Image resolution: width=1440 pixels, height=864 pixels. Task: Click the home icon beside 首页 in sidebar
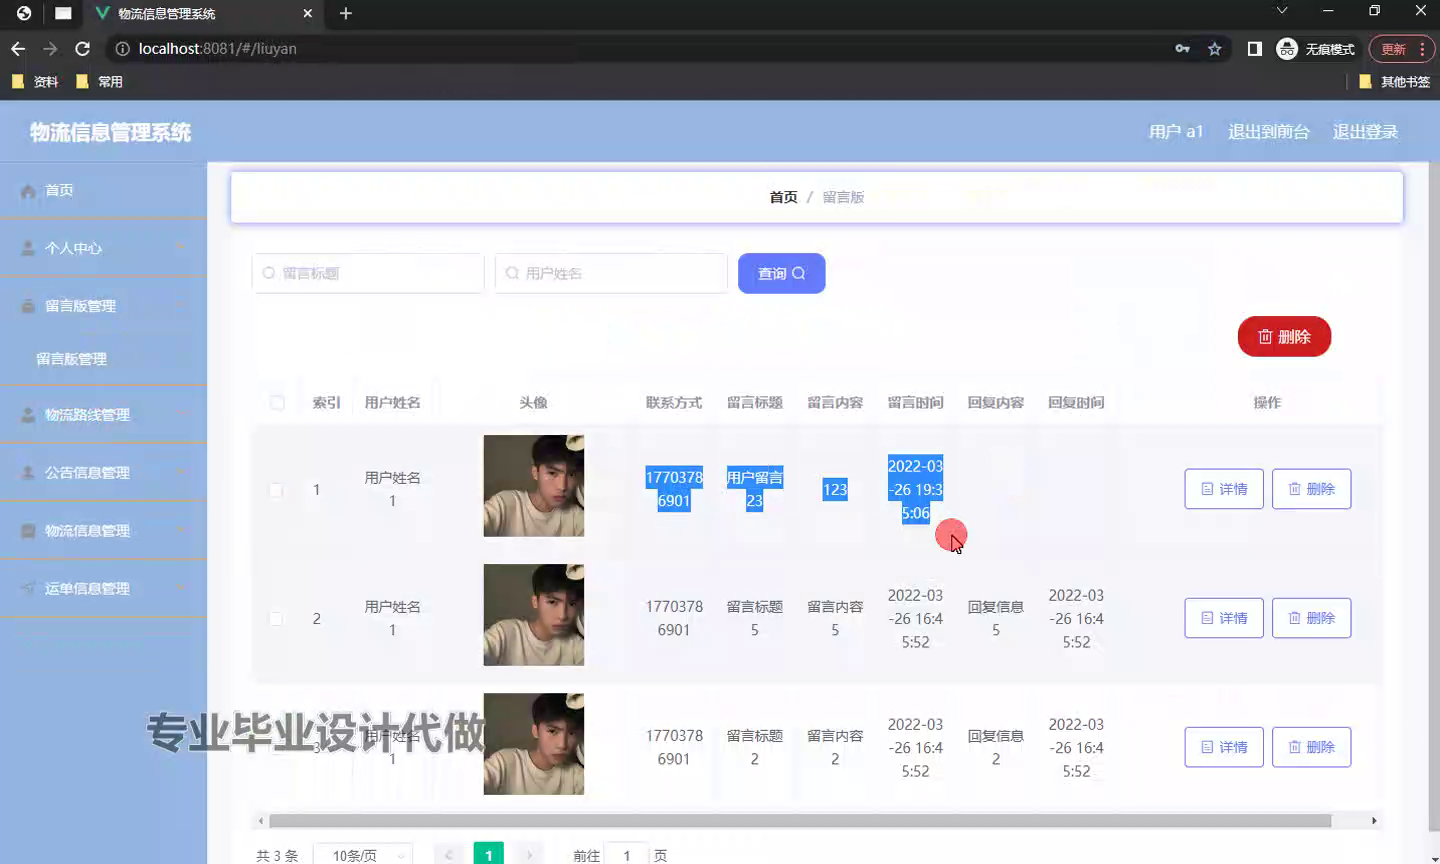28,190
